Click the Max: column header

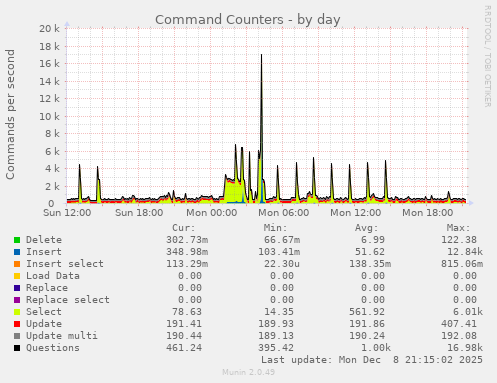pos(458,228)
